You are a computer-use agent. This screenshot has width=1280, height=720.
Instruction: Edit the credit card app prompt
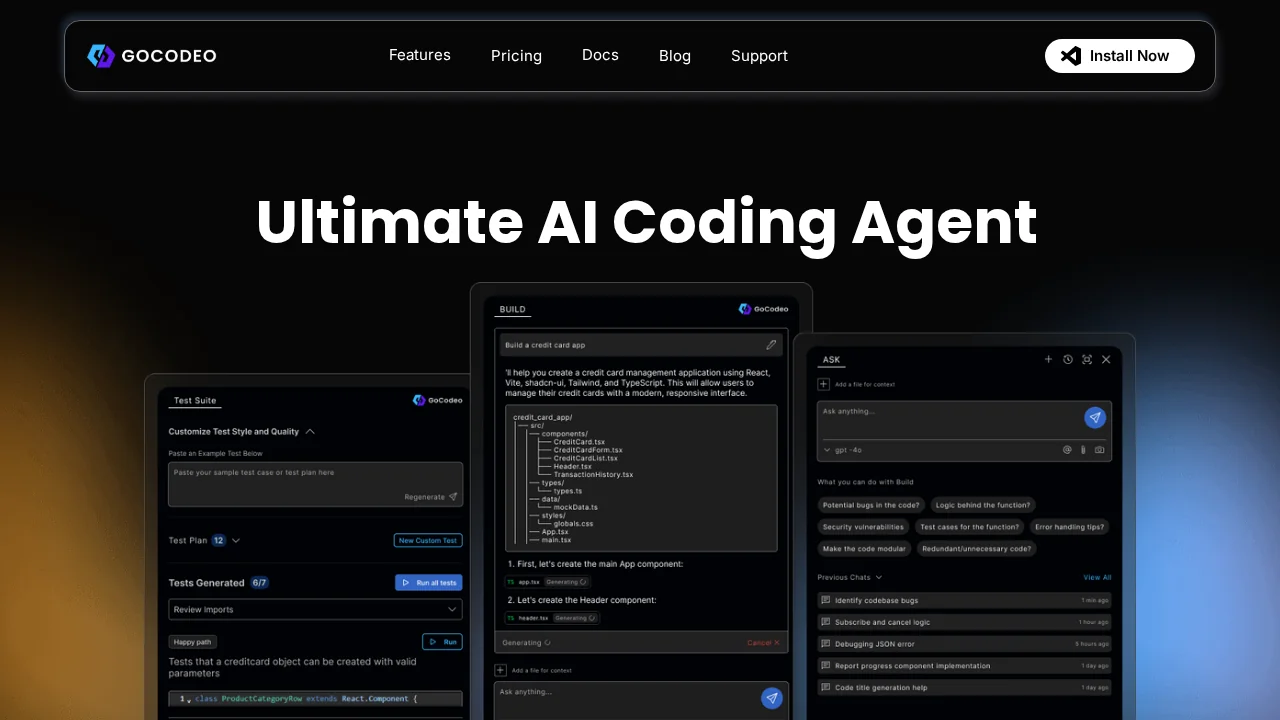pos(771,344)
